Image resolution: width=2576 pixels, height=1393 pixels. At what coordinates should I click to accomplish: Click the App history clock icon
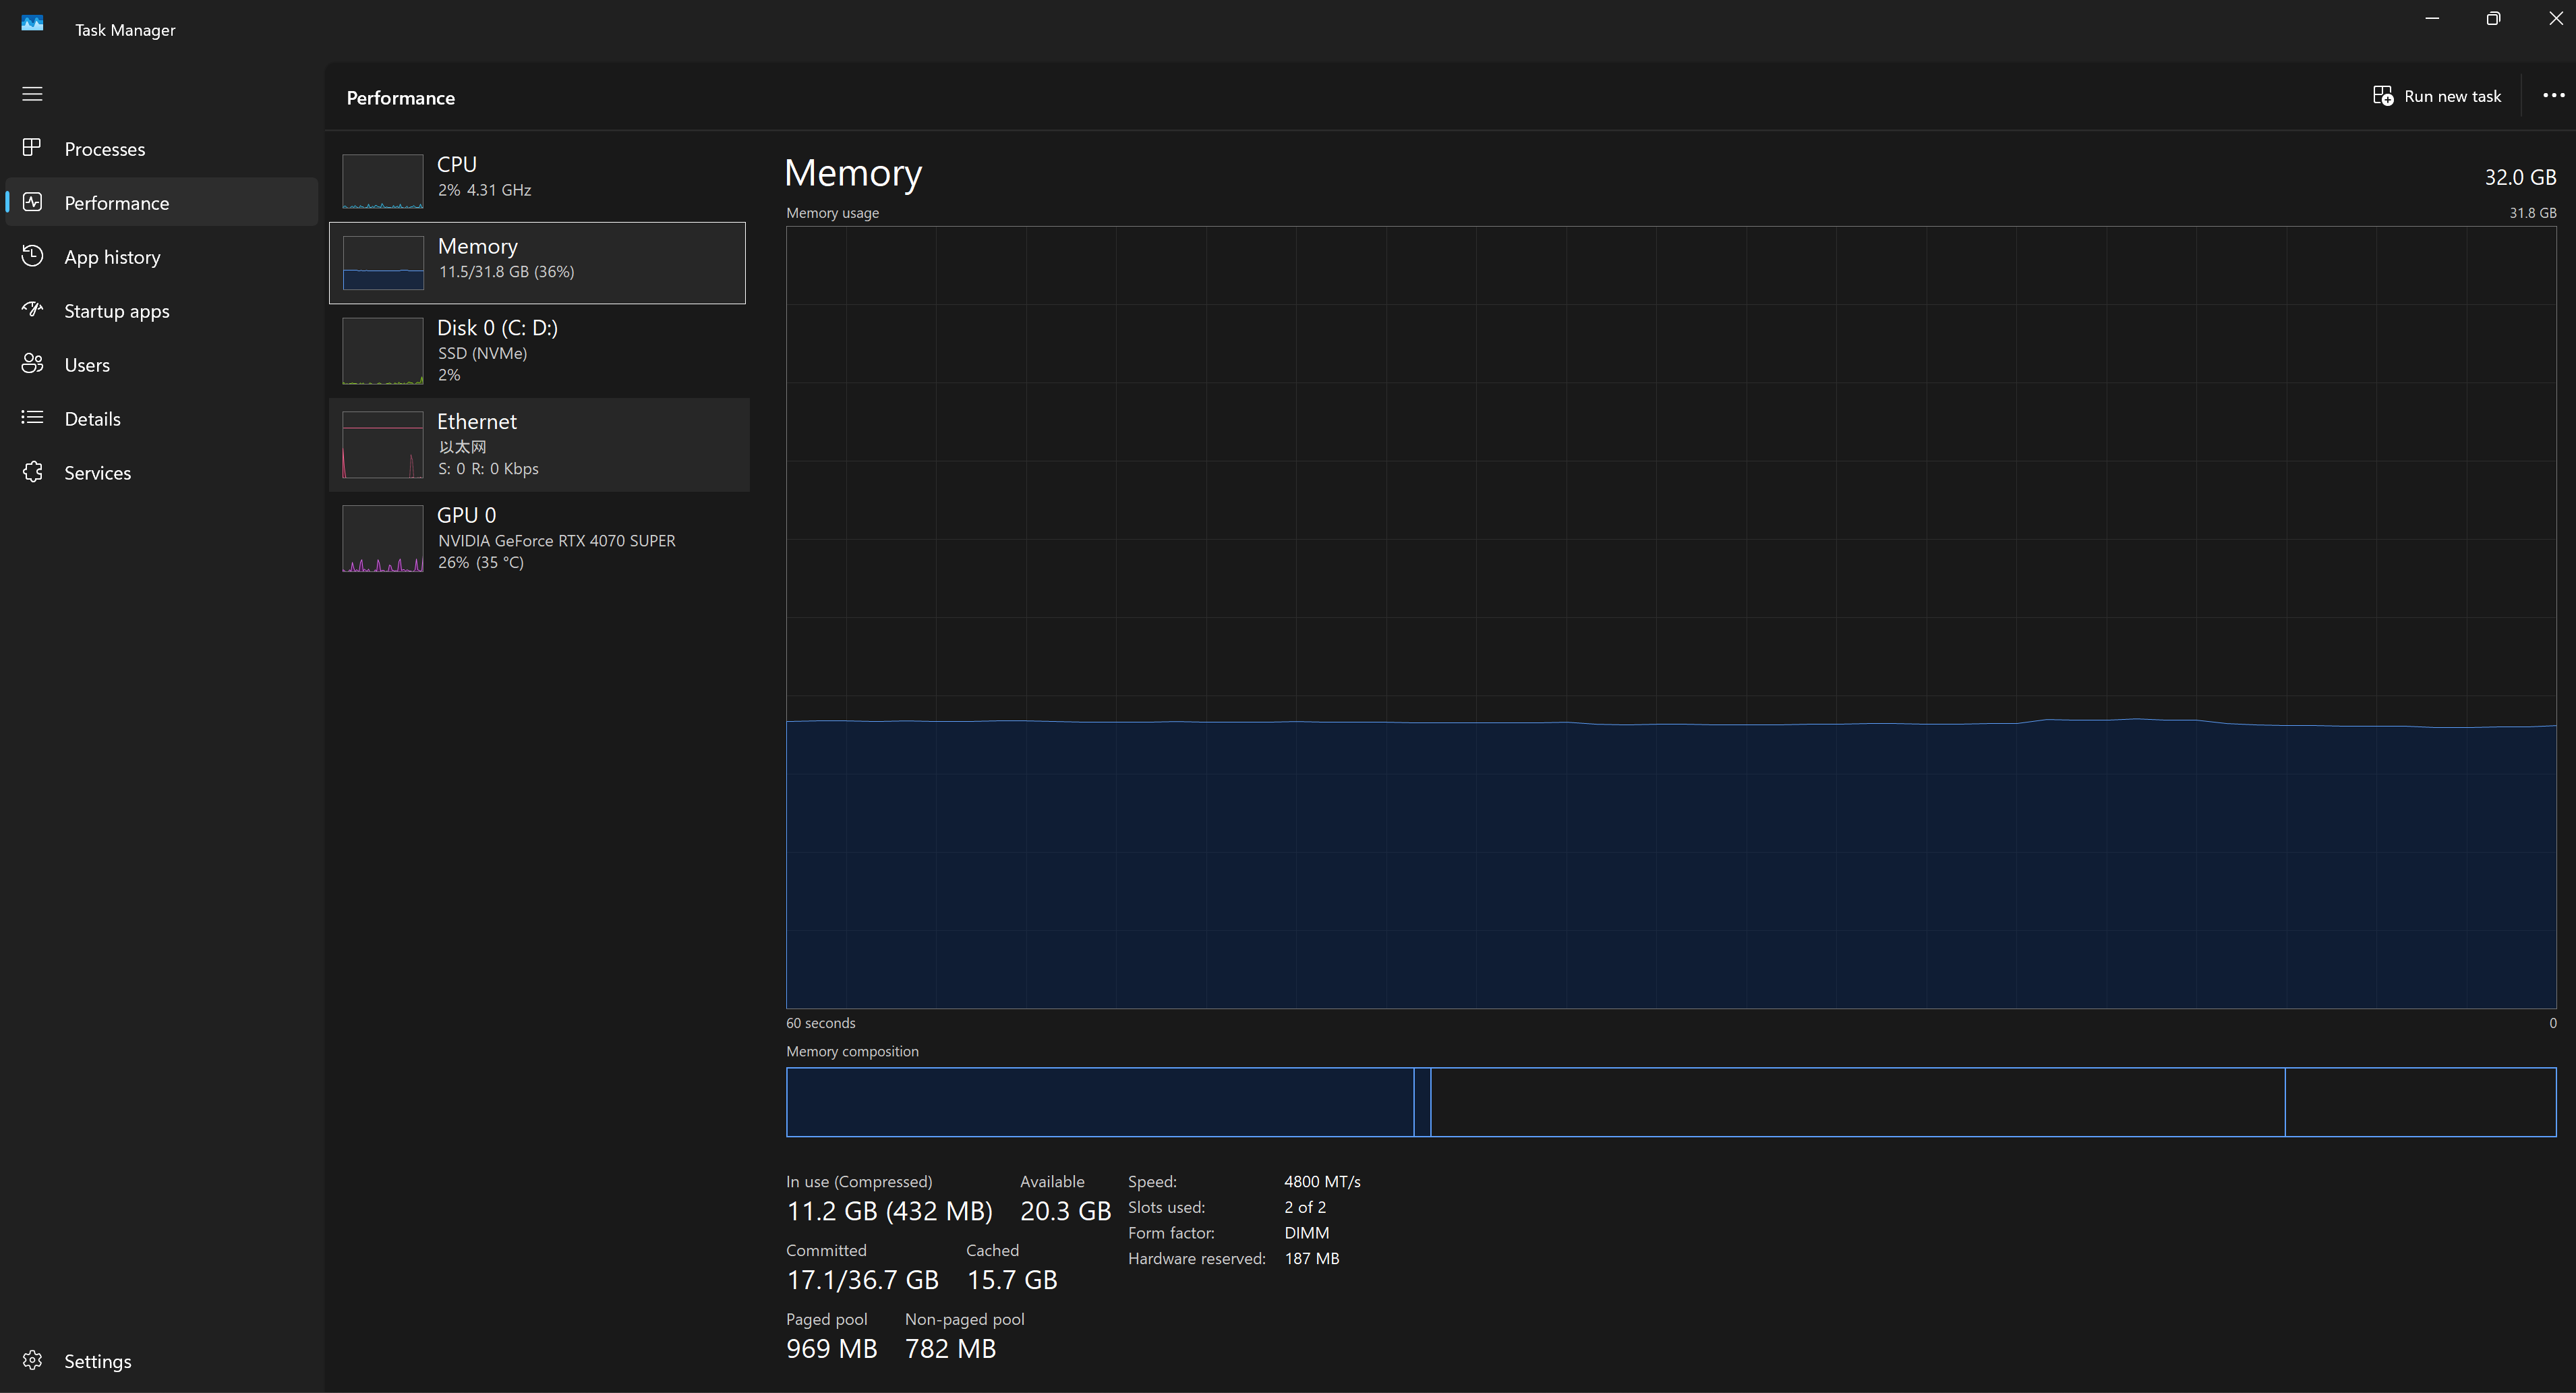click(x=32, y=256)
